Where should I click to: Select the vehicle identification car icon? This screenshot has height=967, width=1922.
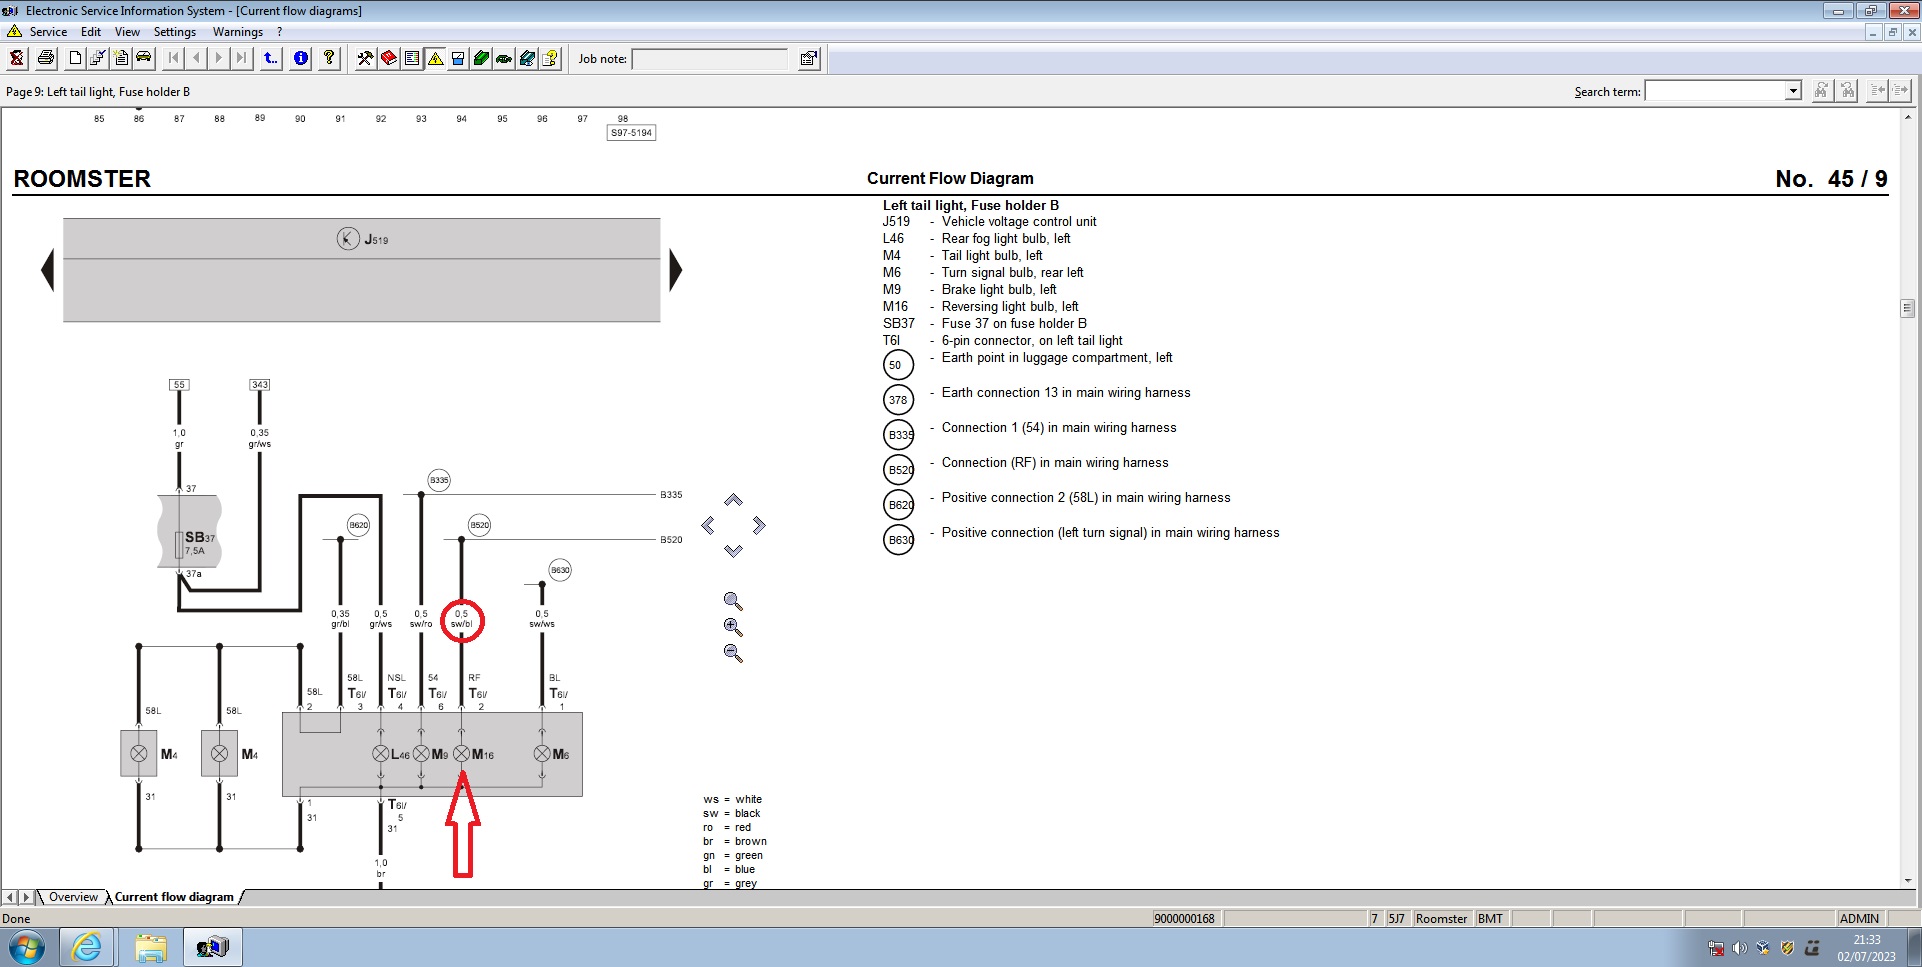(143, 58)
